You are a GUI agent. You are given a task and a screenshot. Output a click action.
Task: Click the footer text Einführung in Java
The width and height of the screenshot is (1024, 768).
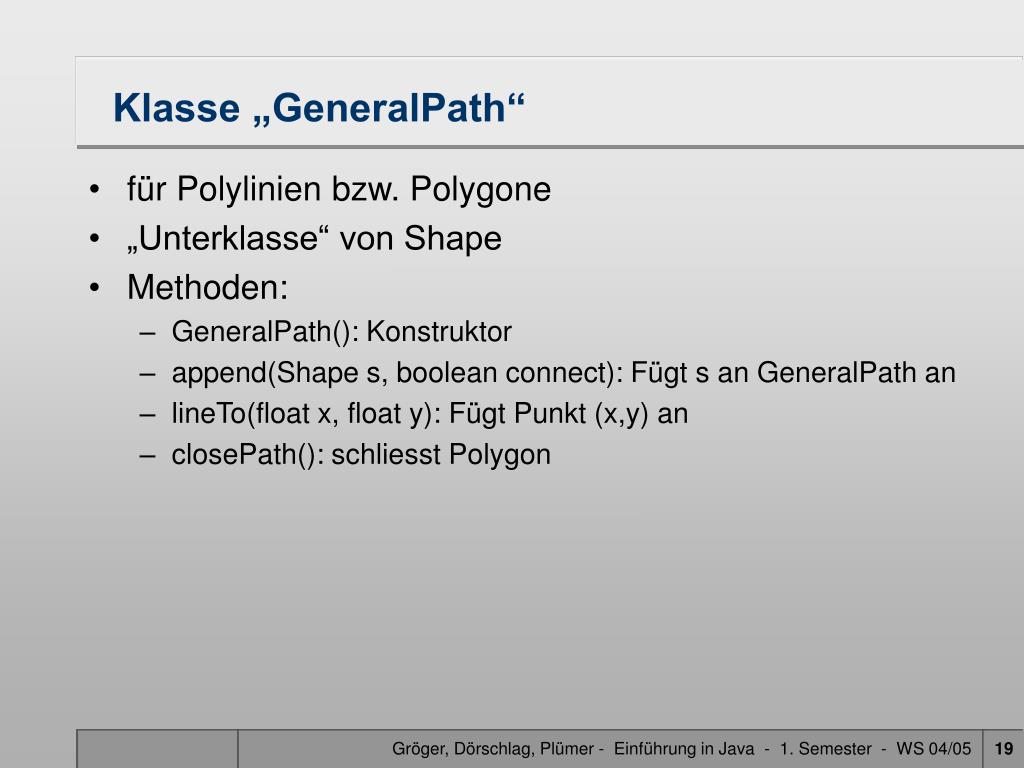coord(684,748)
